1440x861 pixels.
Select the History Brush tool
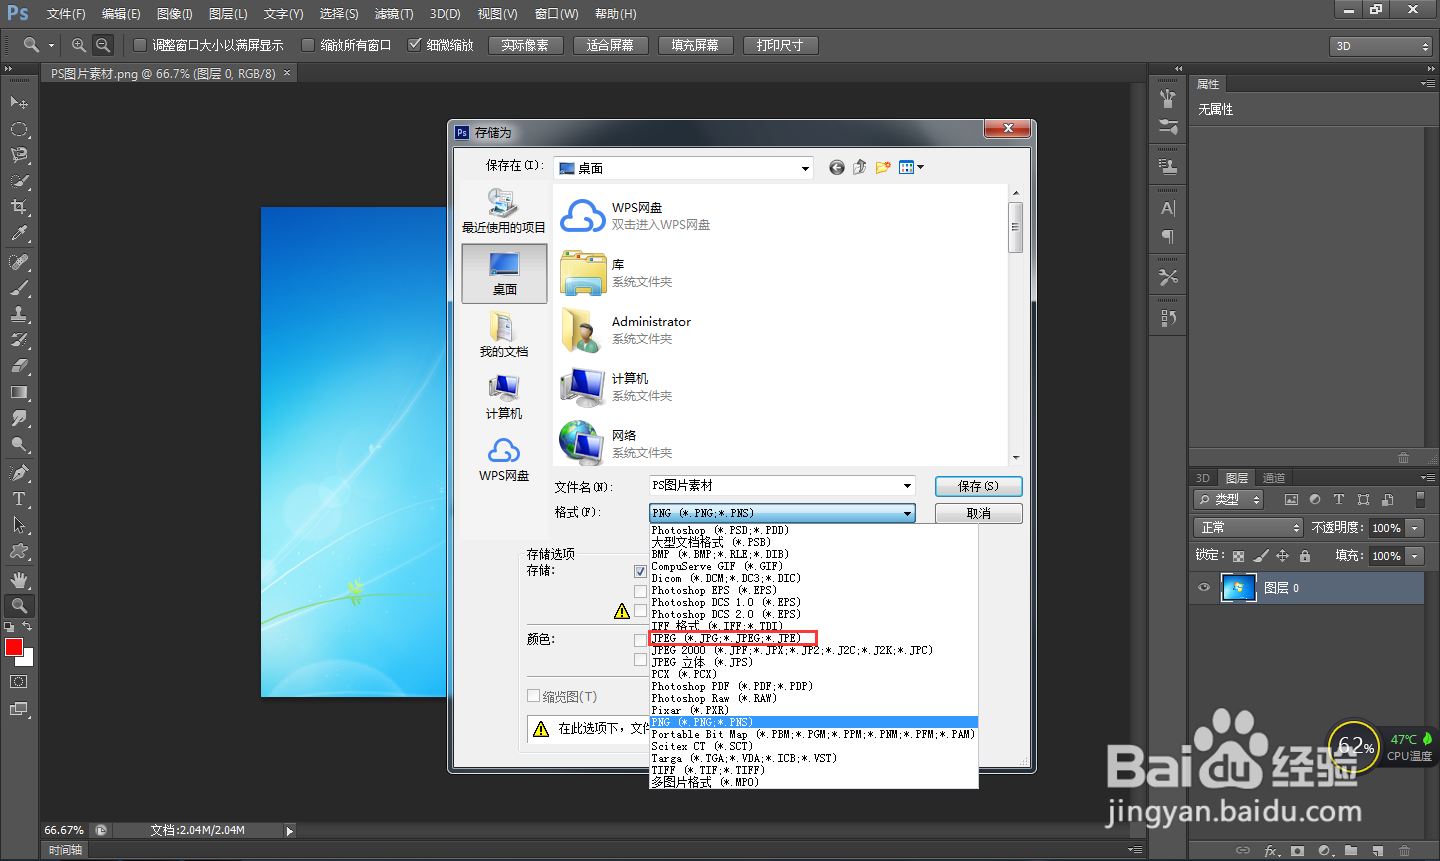[19, 340]
